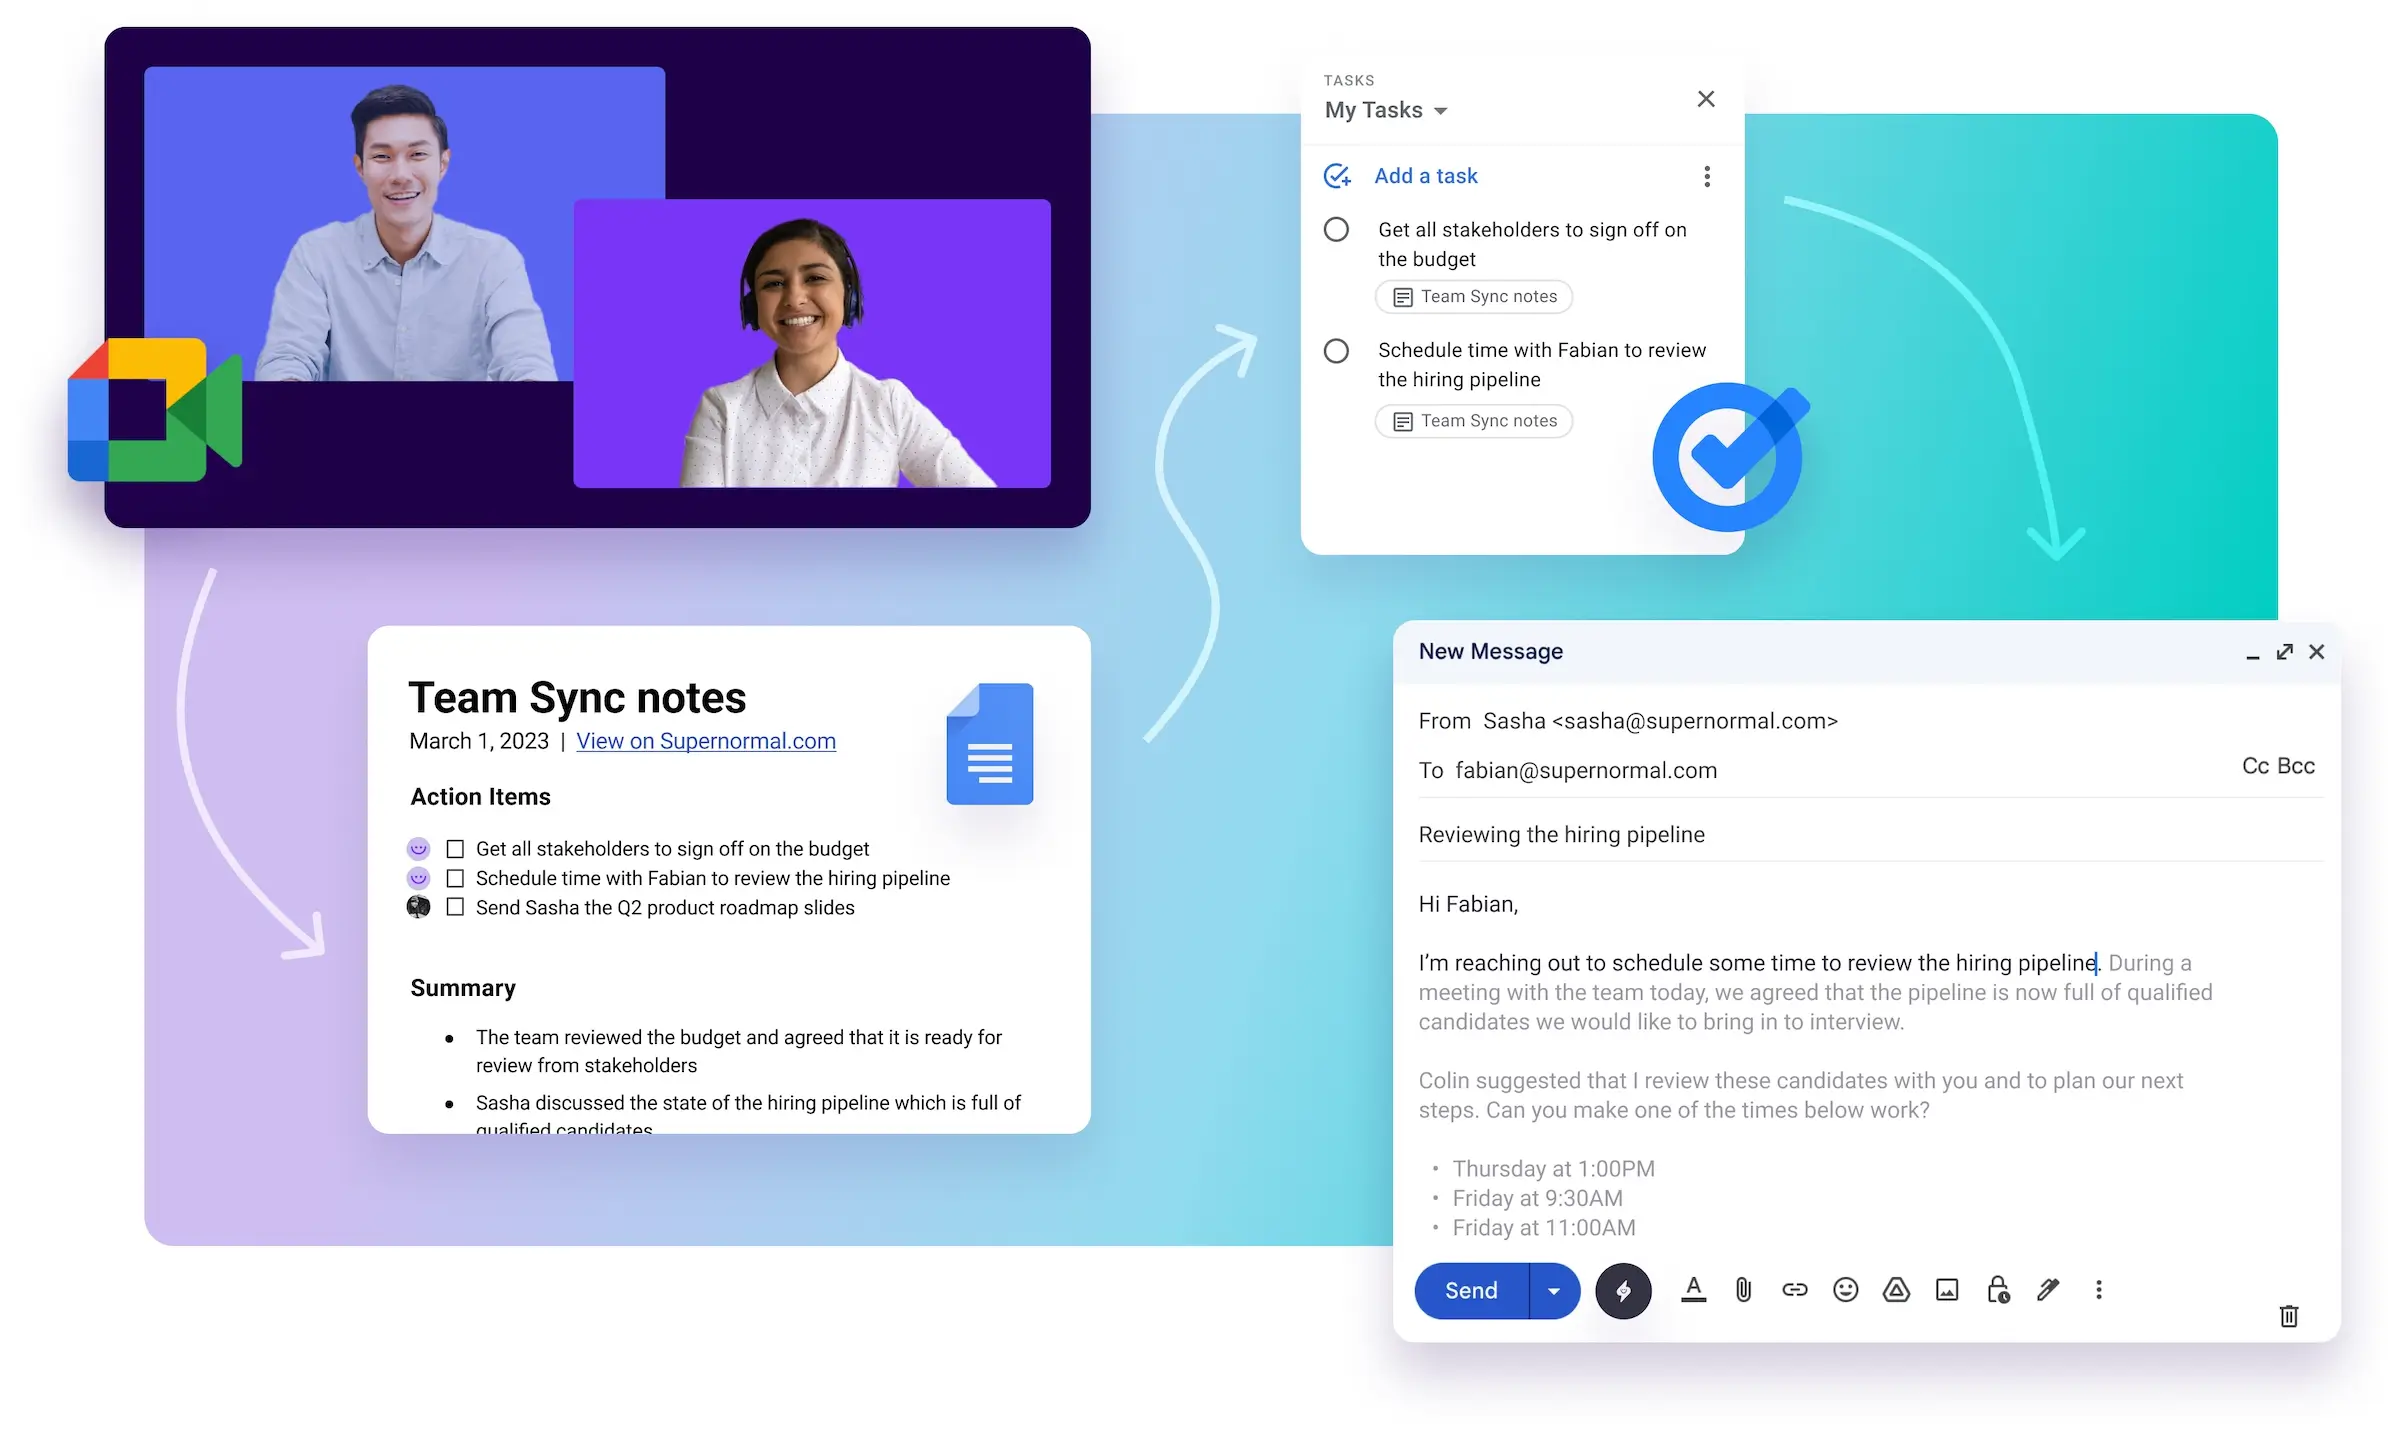Click the insert link icon
Viewport: 2400px width, 1448px height.
[x=1794, y=1290]
